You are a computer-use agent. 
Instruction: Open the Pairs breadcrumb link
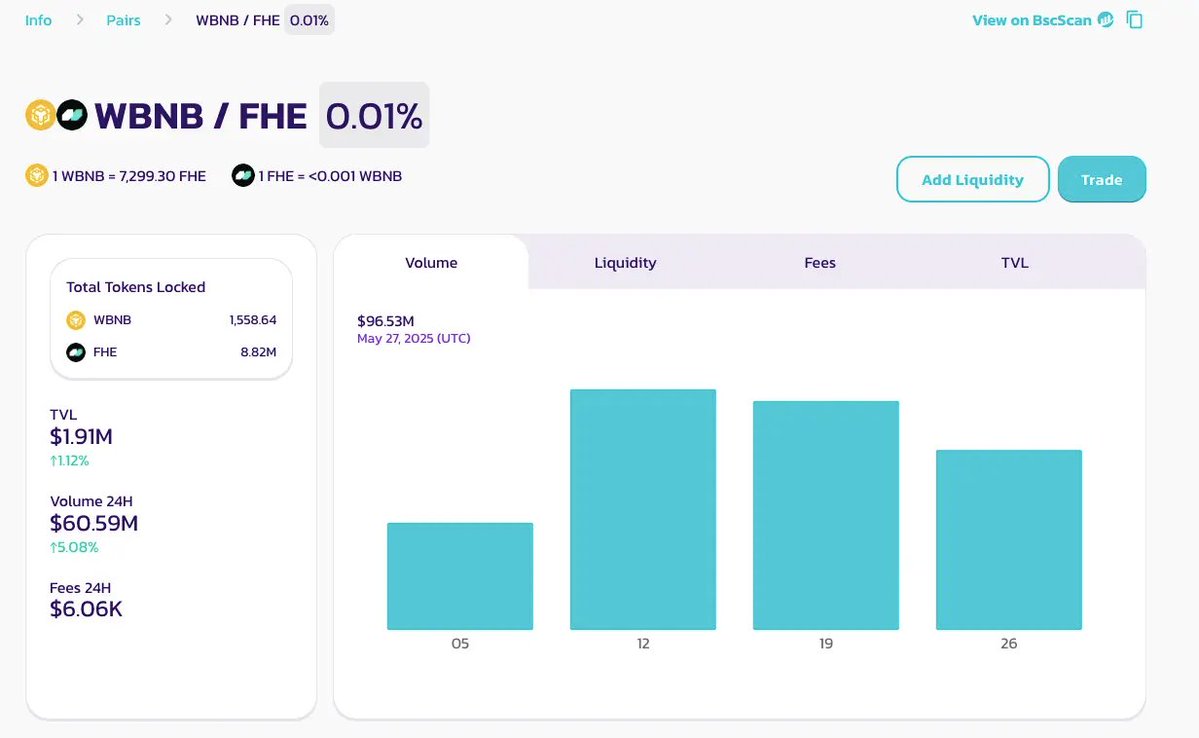(x=123, y=20)
